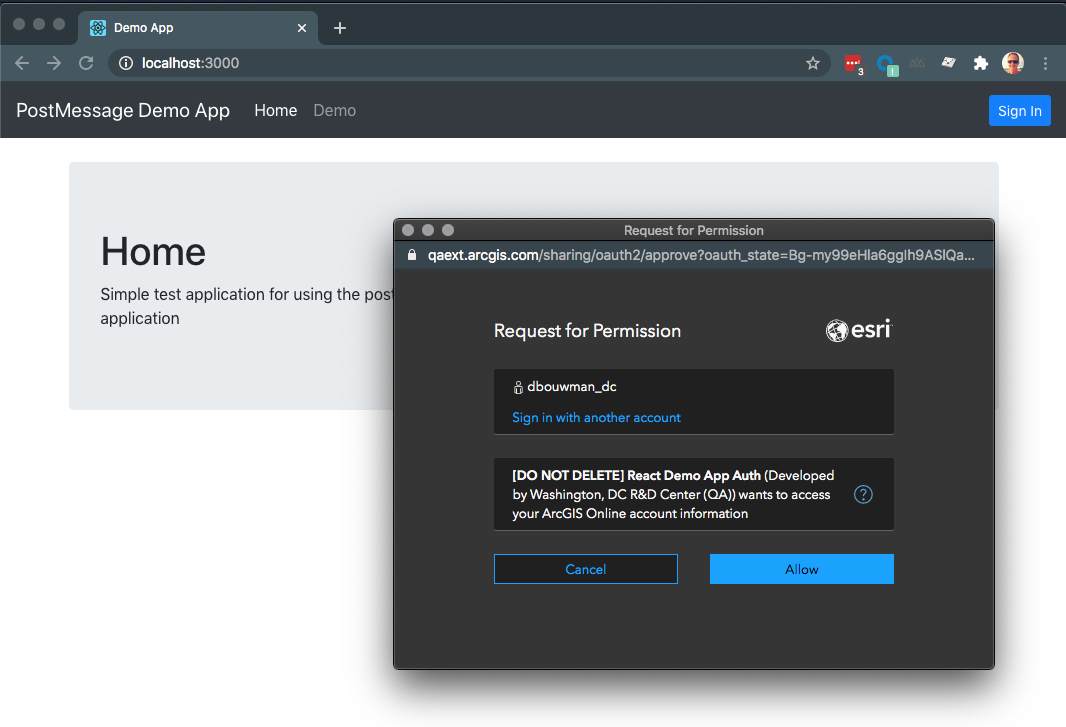1066x727 pixels.
Task: Open the help question mark icon
Action: 863,494
